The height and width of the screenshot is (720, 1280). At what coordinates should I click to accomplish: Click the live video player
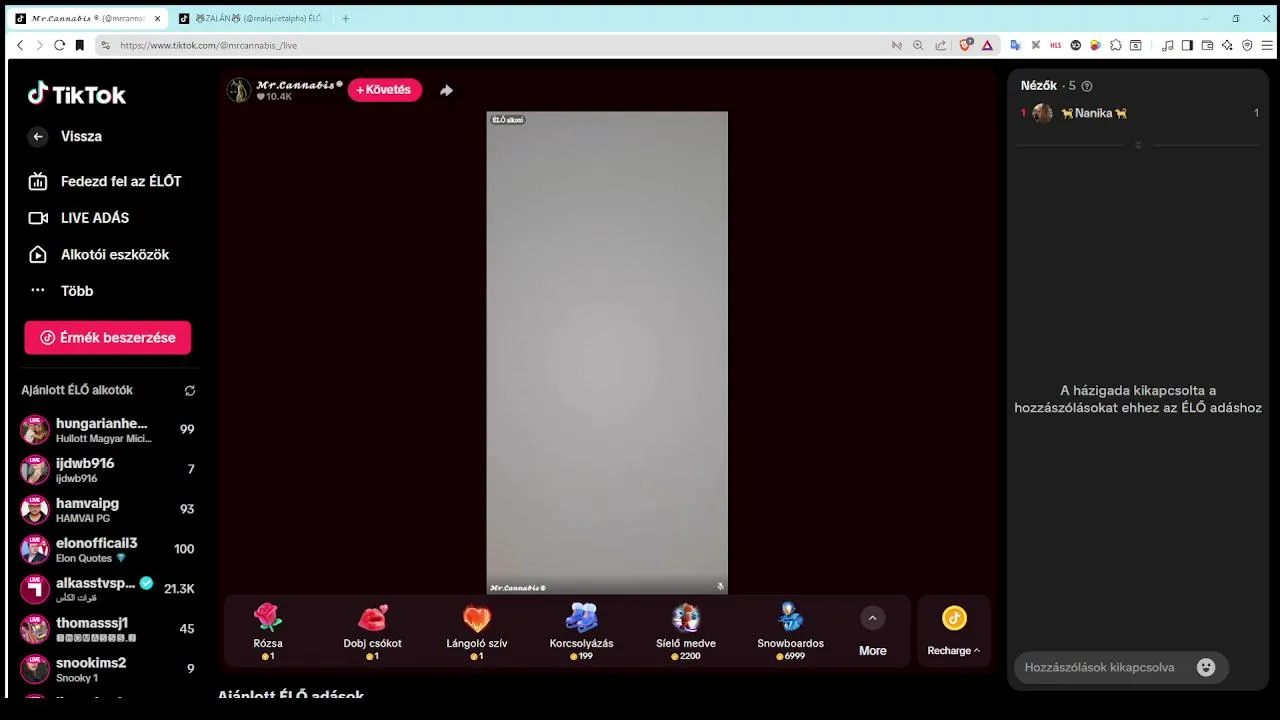pos(607,353)
